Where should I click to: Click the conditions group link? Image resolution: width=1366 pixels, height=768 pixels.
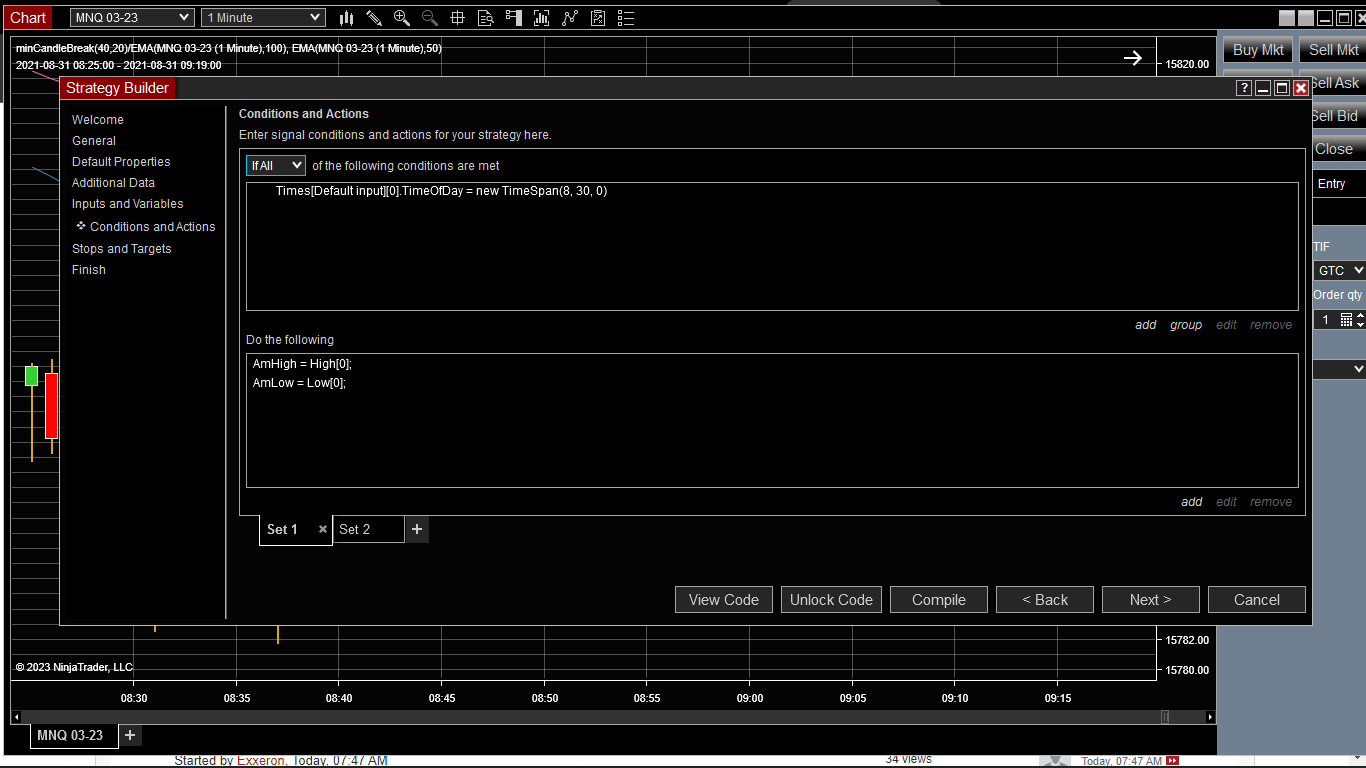pyautogui.click(x=1186, y=325)
